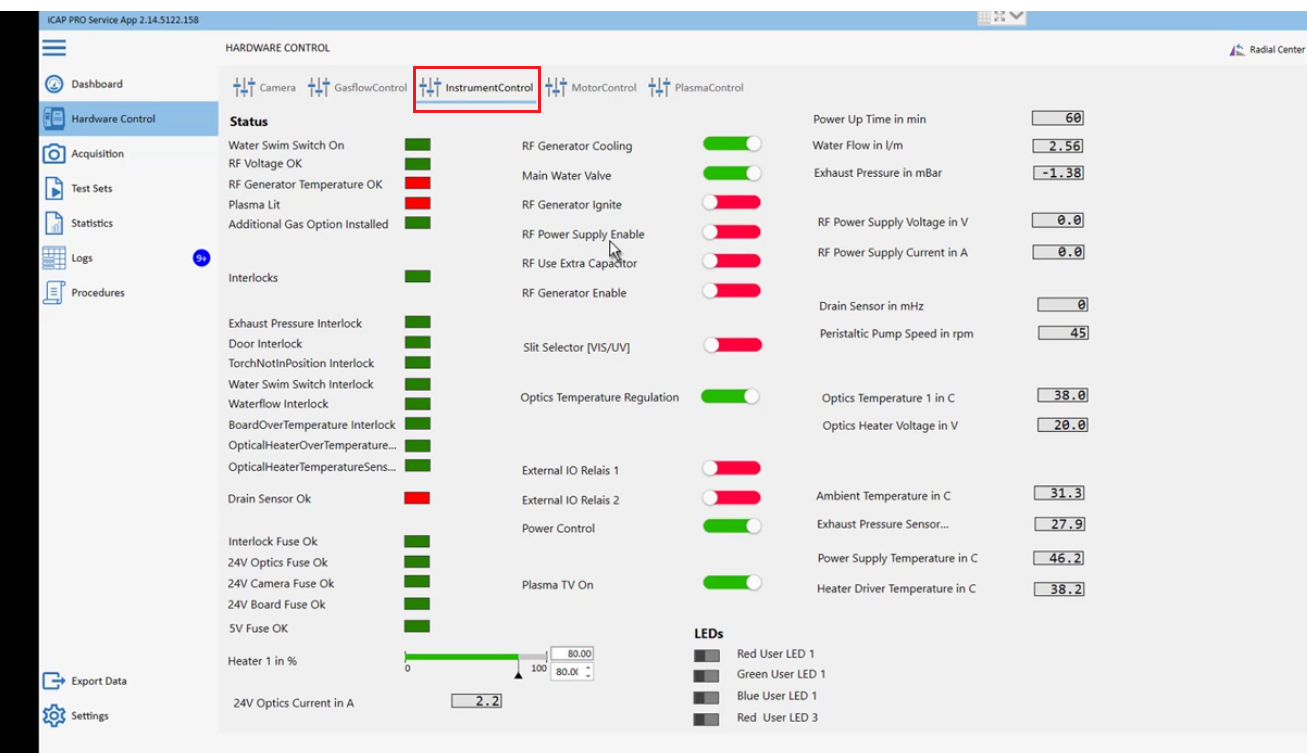The image size is (1307, 753).
Task: Enable the RF Generator Ignite switch
Action: tap(732, 203)
